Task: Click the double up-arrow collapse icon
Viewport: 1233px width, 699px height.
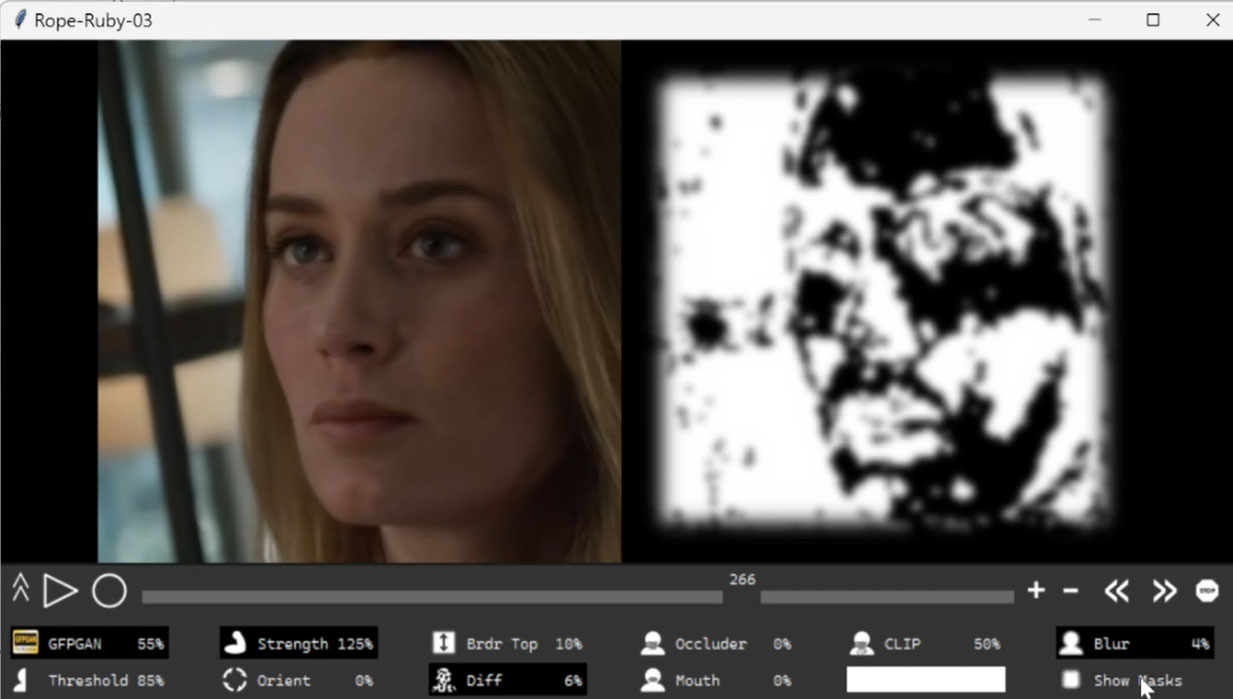Action: pos(21,588)
